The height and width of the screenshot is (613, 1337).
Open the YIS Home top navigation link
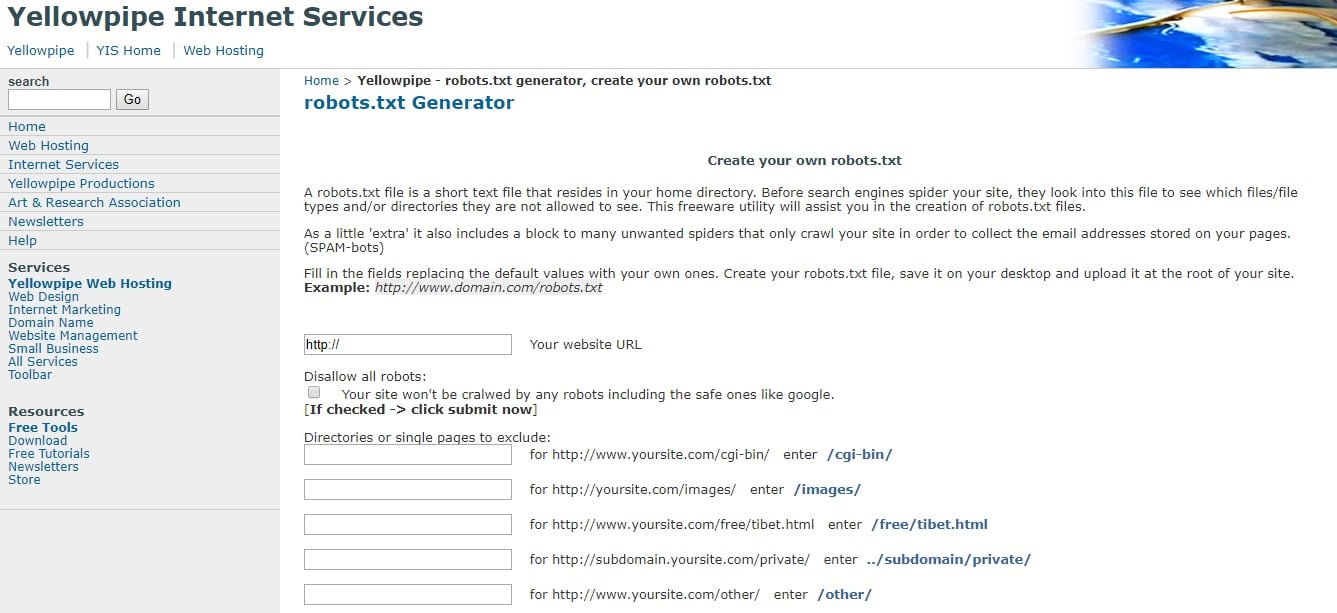point(128,51)
